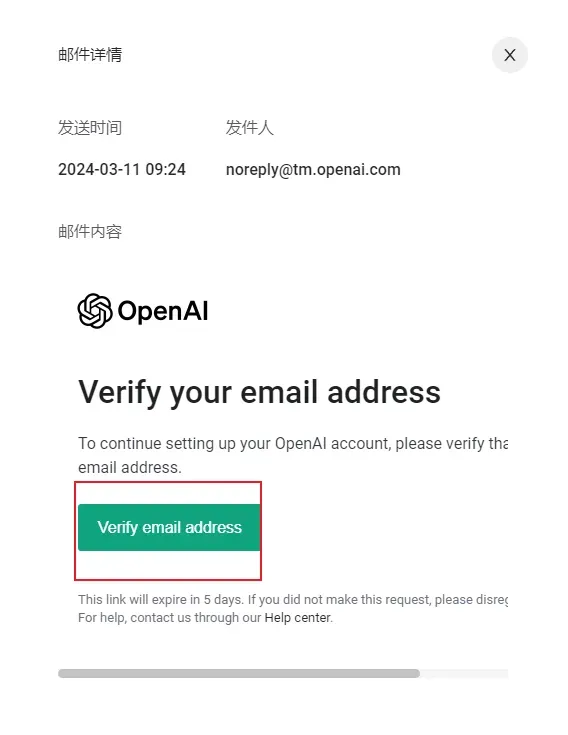Click the 邮件内容 section label
The height and width of the screenshot is (735, 568).
point(90,232)
